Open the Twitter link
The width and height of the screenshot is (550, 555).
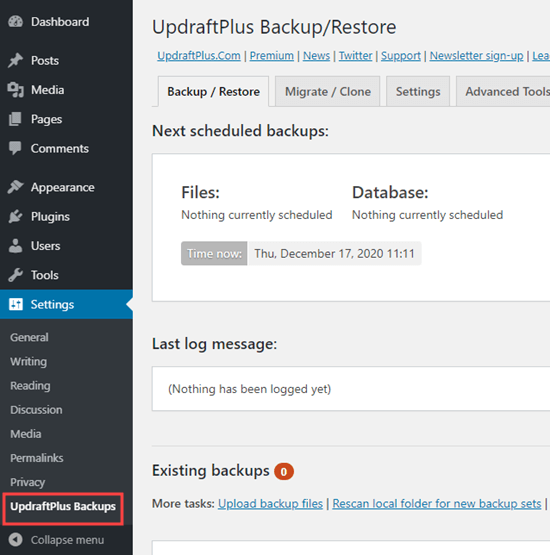point(355,56)
